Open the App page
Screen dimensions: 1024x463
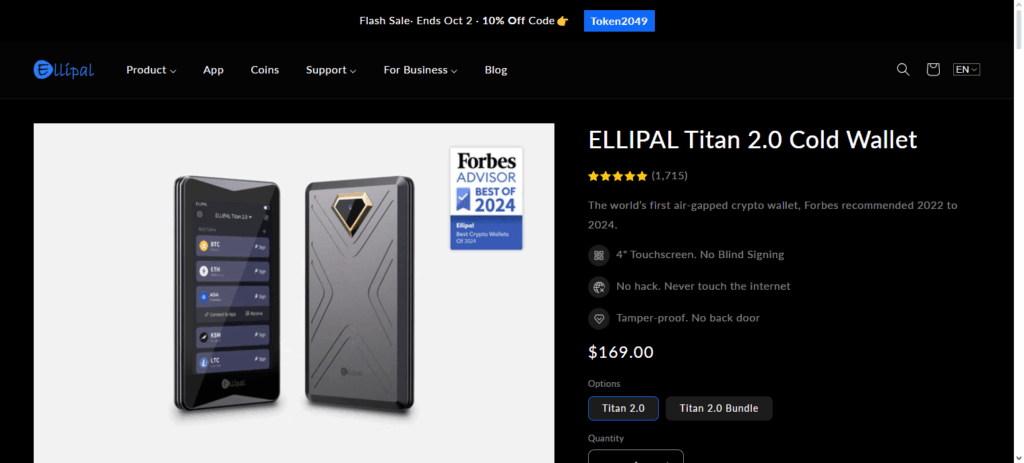coord(214,70)
